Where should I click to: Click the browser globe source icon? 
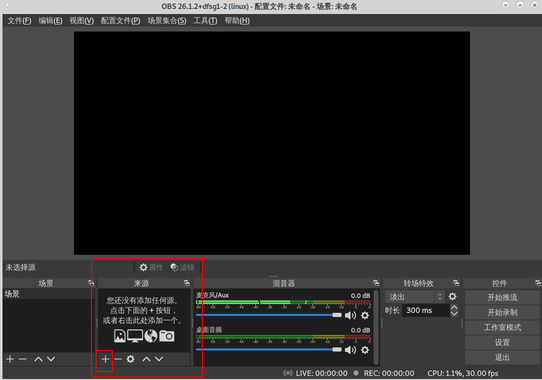tap(151, 336)
